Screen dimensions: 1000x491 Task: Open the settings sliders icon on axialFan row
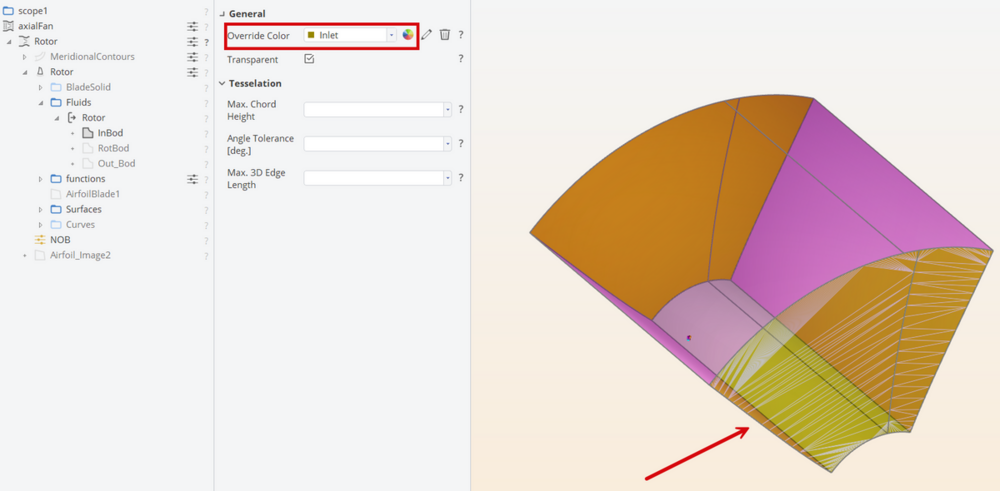click(192, 26)
